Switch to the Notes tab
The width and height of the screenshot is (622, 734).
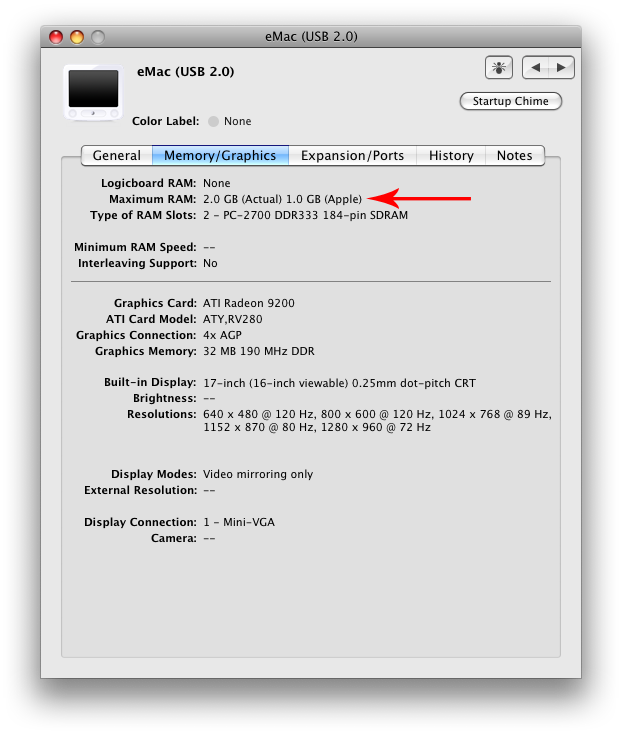click(x=514, y=155)
